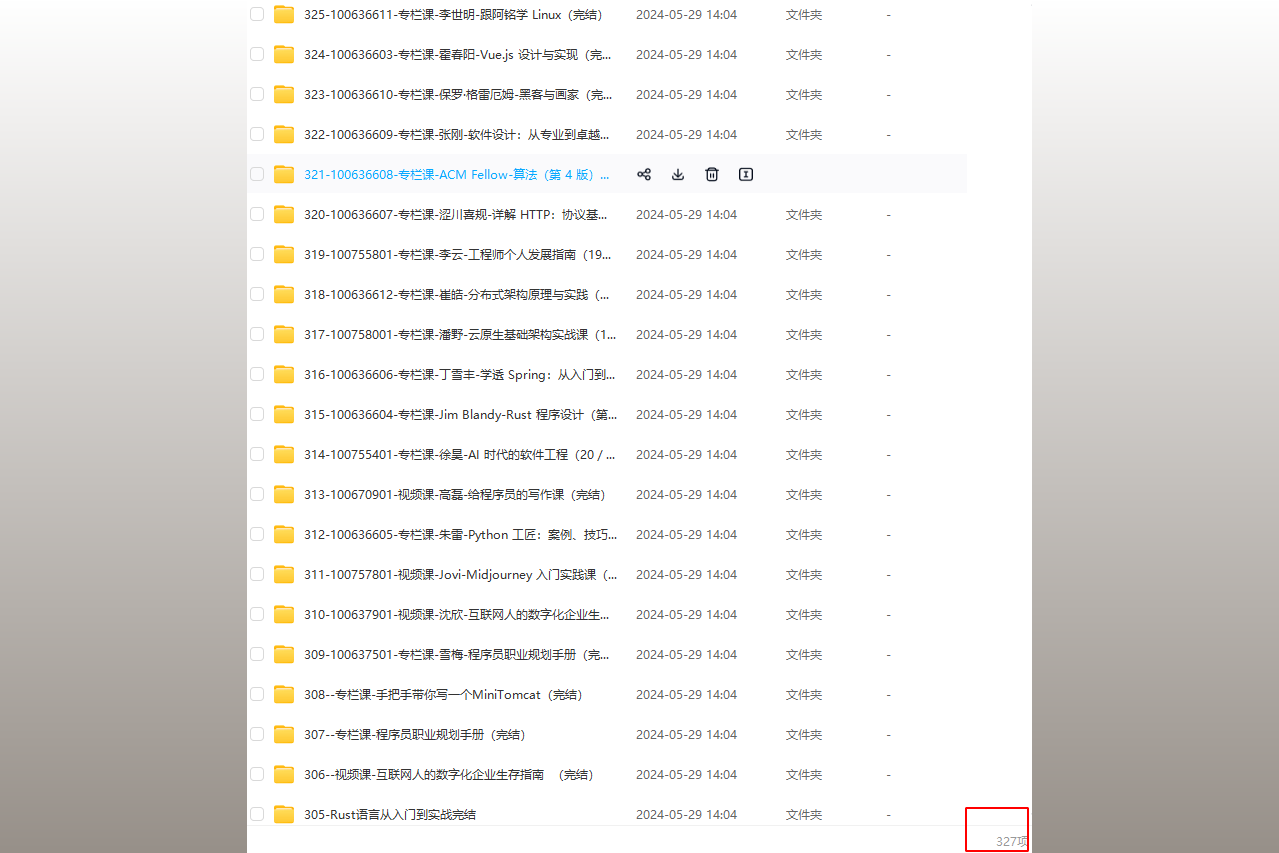This screenshot has height=853, width=1279.
Task: Click folder icon of 309 雪梅 row
Action: (284, 654)
